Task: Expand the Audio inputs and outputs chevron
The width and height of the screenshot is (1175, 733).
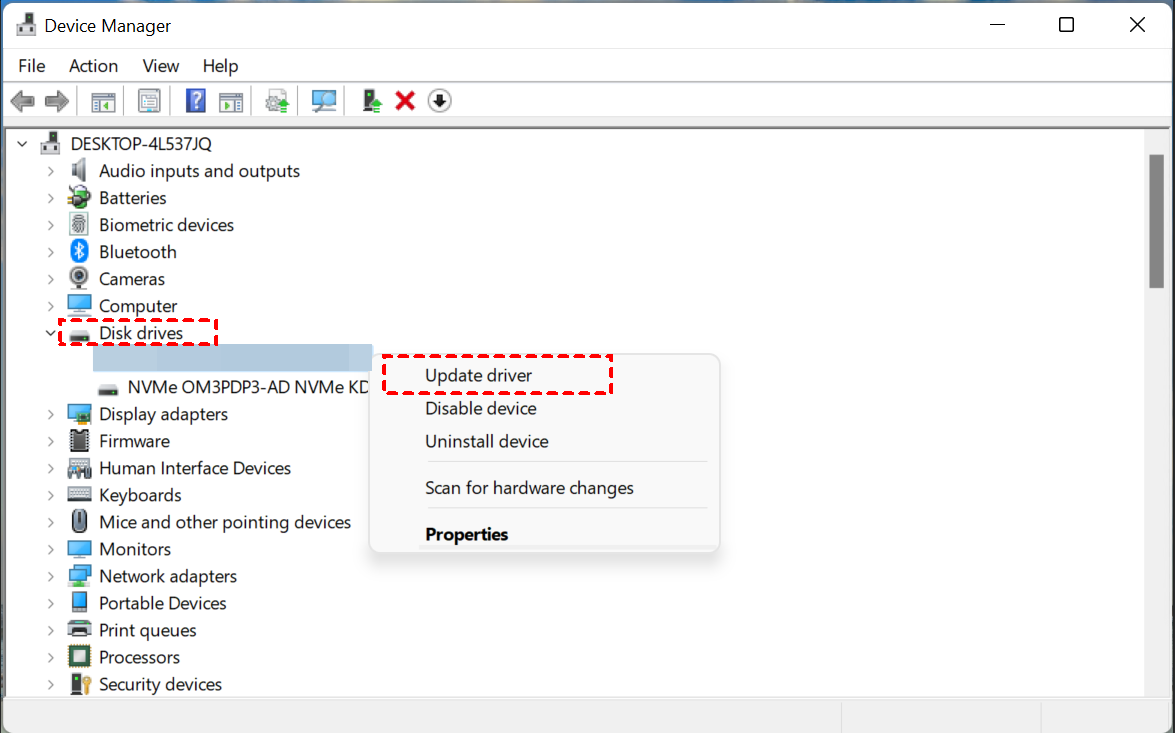Action: tap(50, 171)
